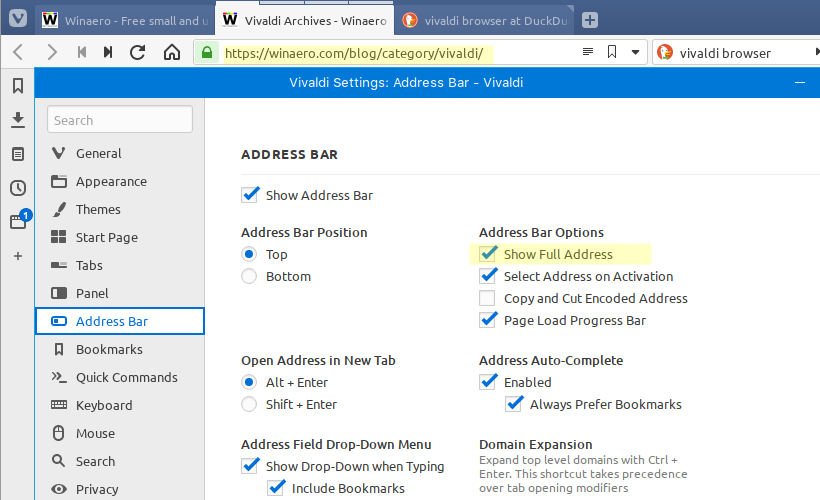
Task: Toggle Show Drop-Down when Typing
Action: point(249,466)
